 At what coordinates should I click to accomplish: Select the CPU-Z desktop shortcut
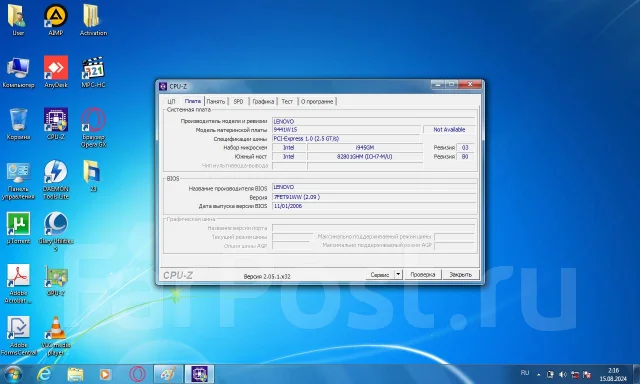point(56,124)
